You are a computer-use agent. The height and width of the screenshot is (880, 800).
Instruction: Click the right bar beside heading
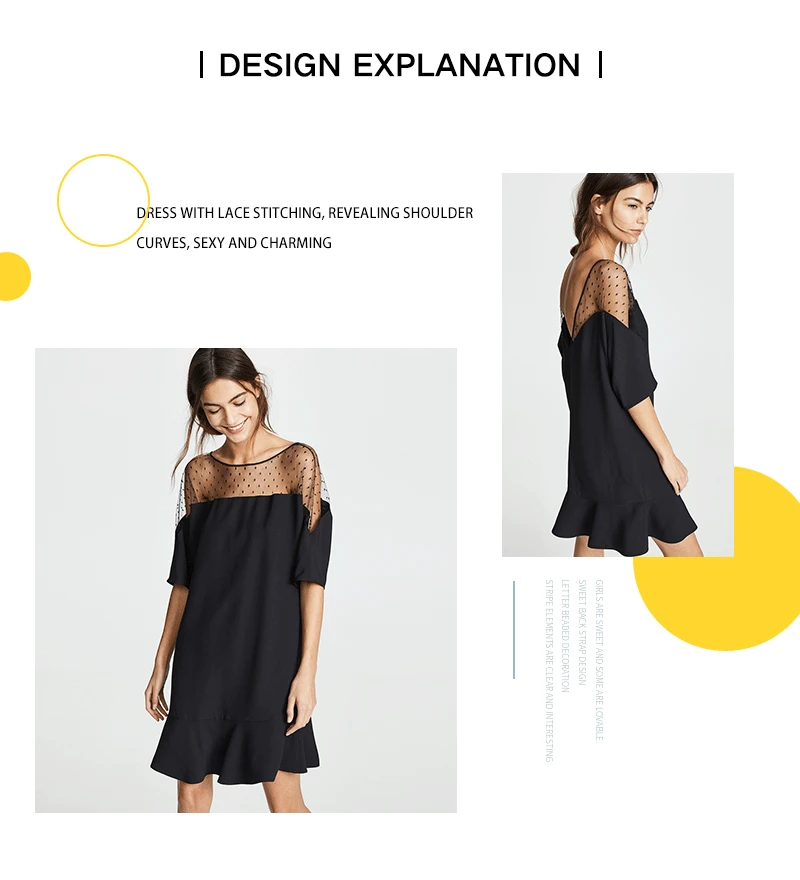pyautogui.click(x=601, y=65)
